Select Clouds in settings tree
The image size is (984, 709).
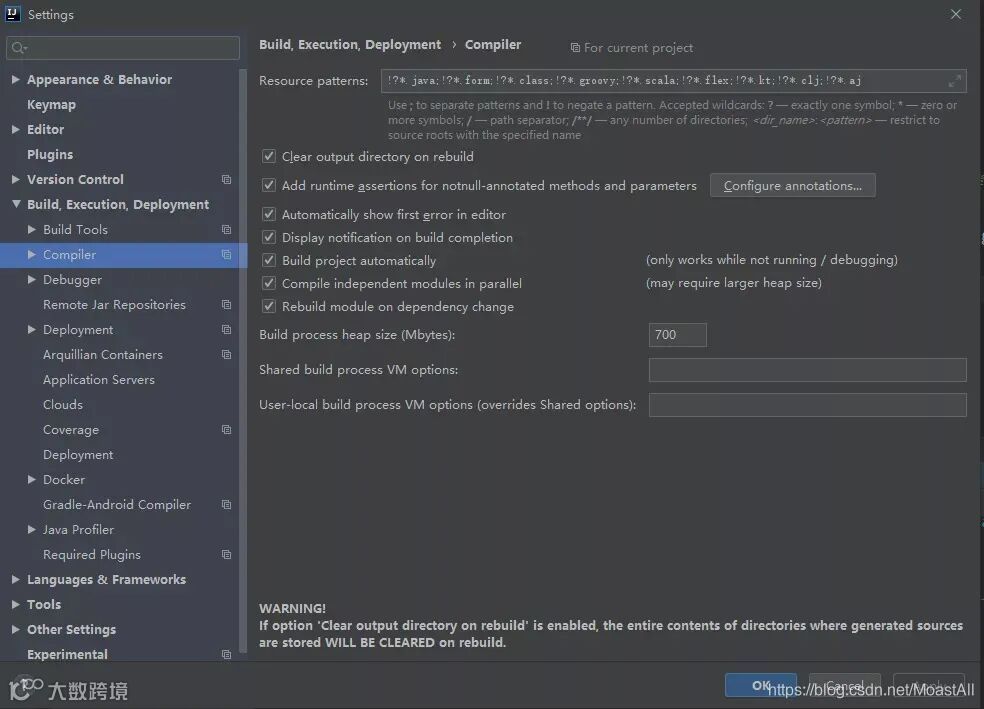(x=63, y=405)
